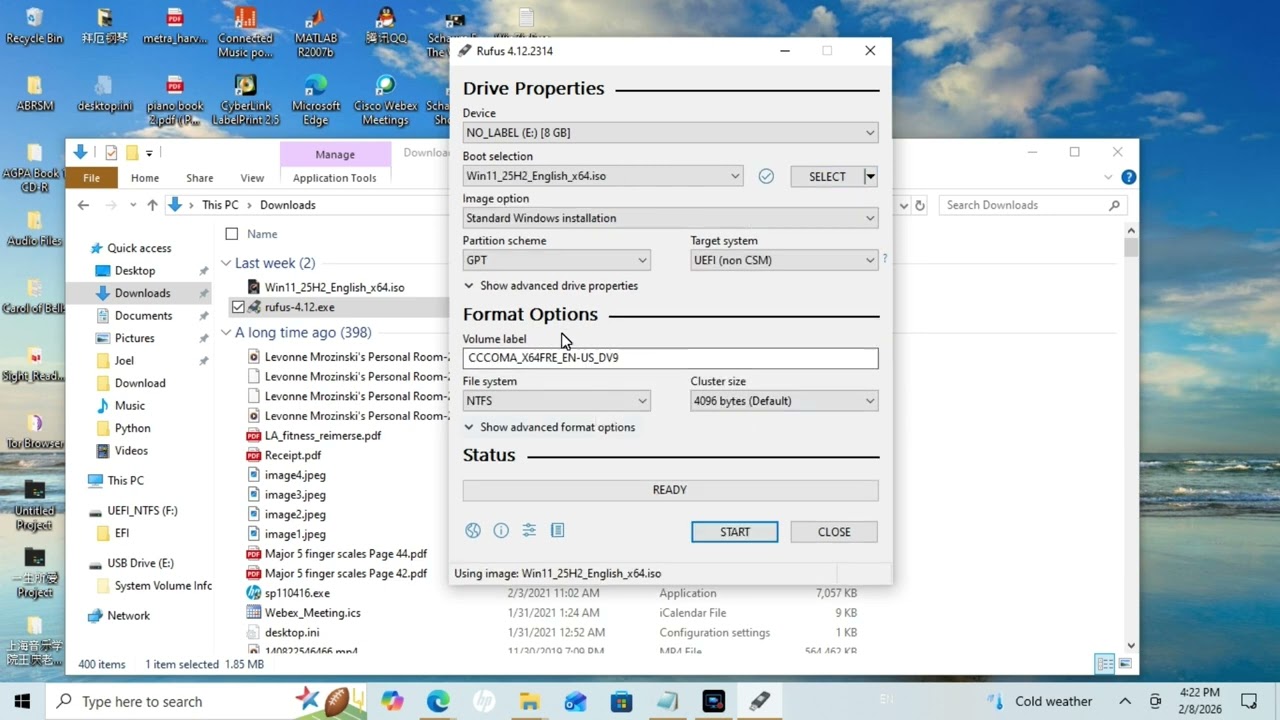Click Explorer New folder quick access icon
The height and width of the screenshot is (720, 1280).
[131, 153]
